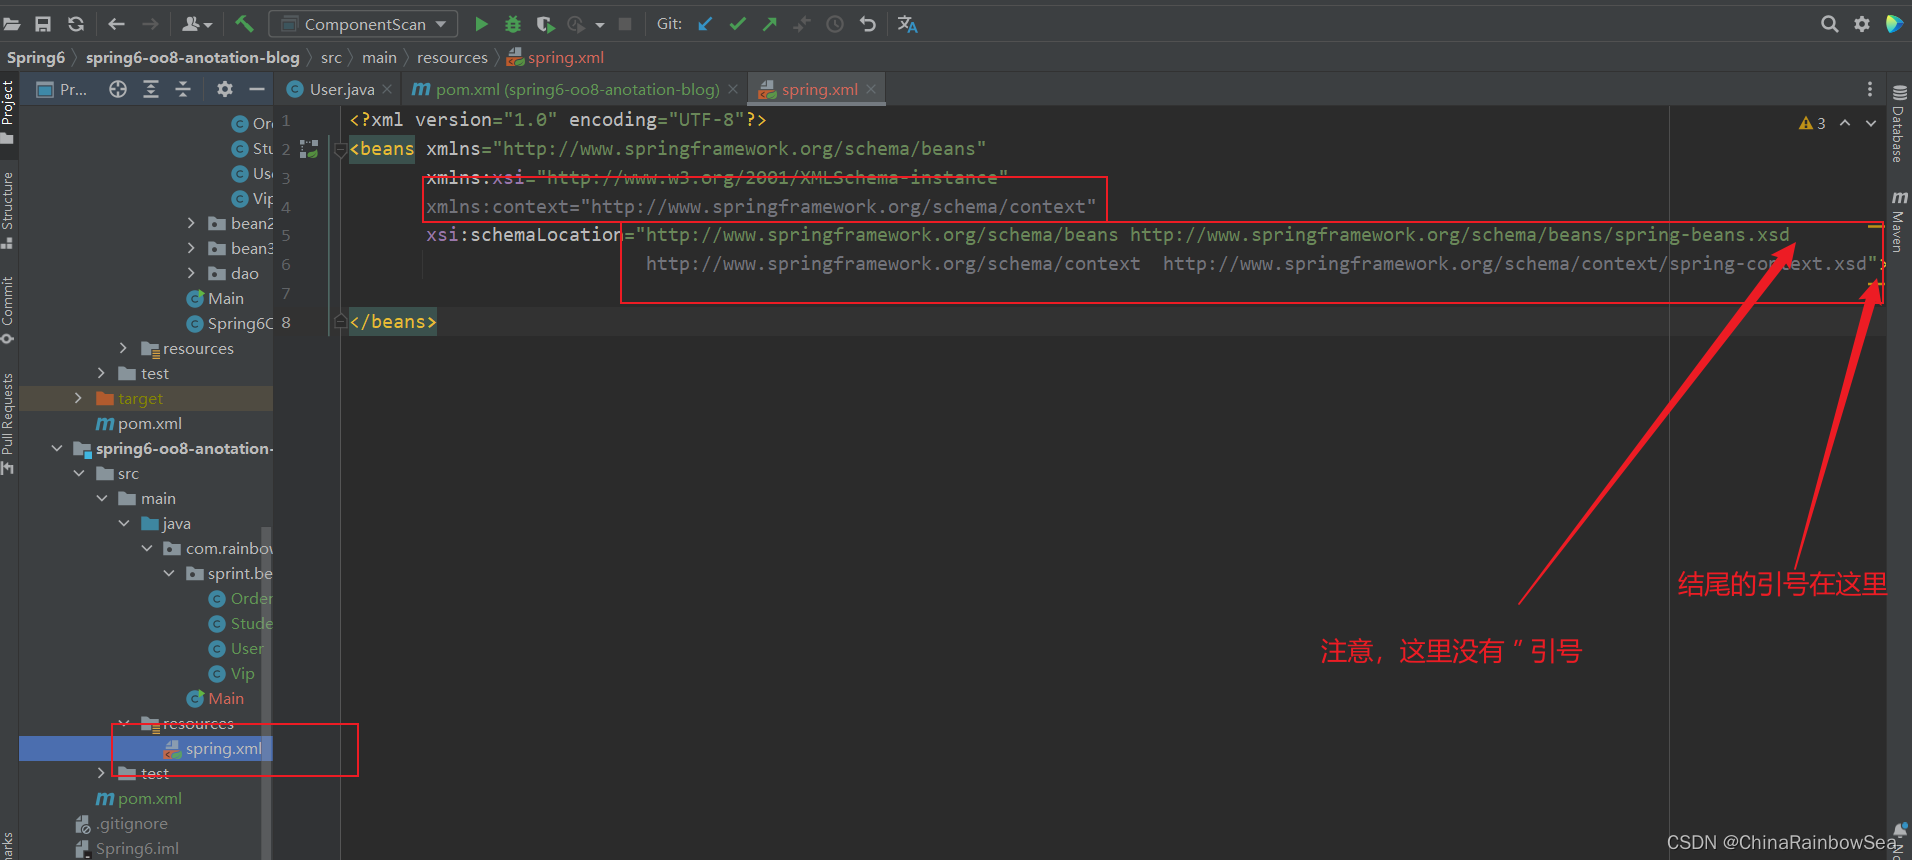Start debugging with the bug icon
The width and height of the screenshot is (1912, 860).
click(513, 24)
